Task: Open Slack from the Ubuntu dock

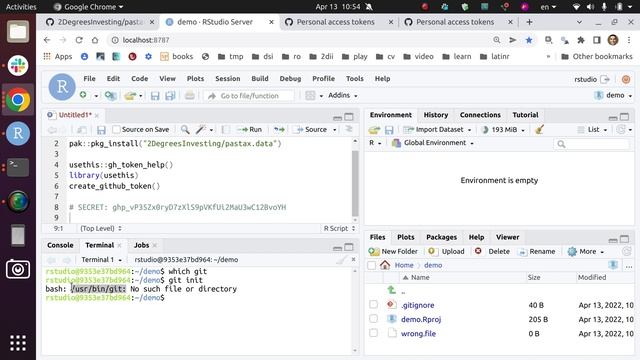Action: click(x=18, y=65)
